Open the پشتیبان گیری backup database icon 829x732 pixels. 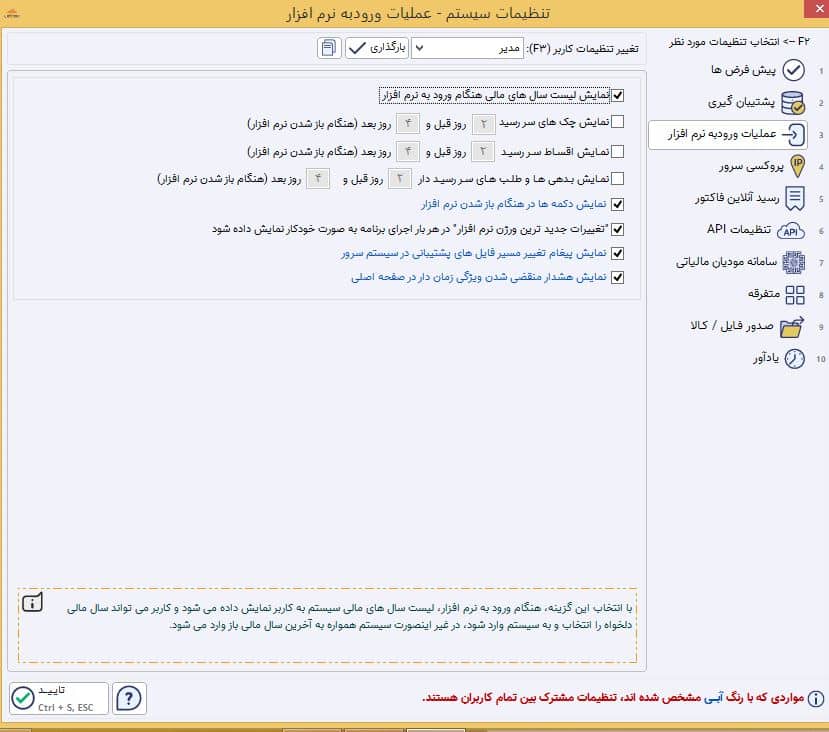click(x=793, y=103)
